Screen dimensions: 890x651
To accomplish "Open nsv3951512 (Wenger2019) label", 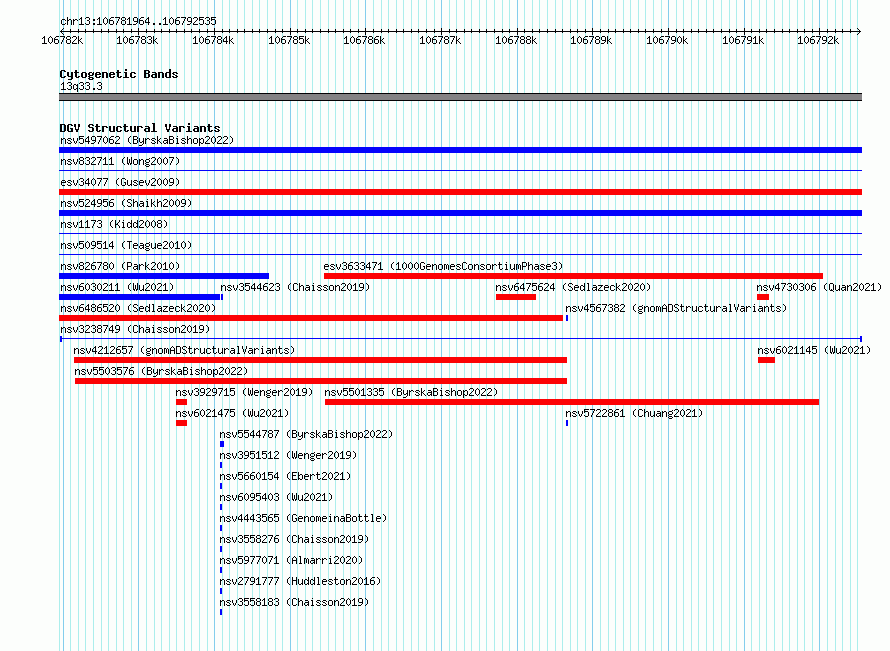I will tap(288, 455).
